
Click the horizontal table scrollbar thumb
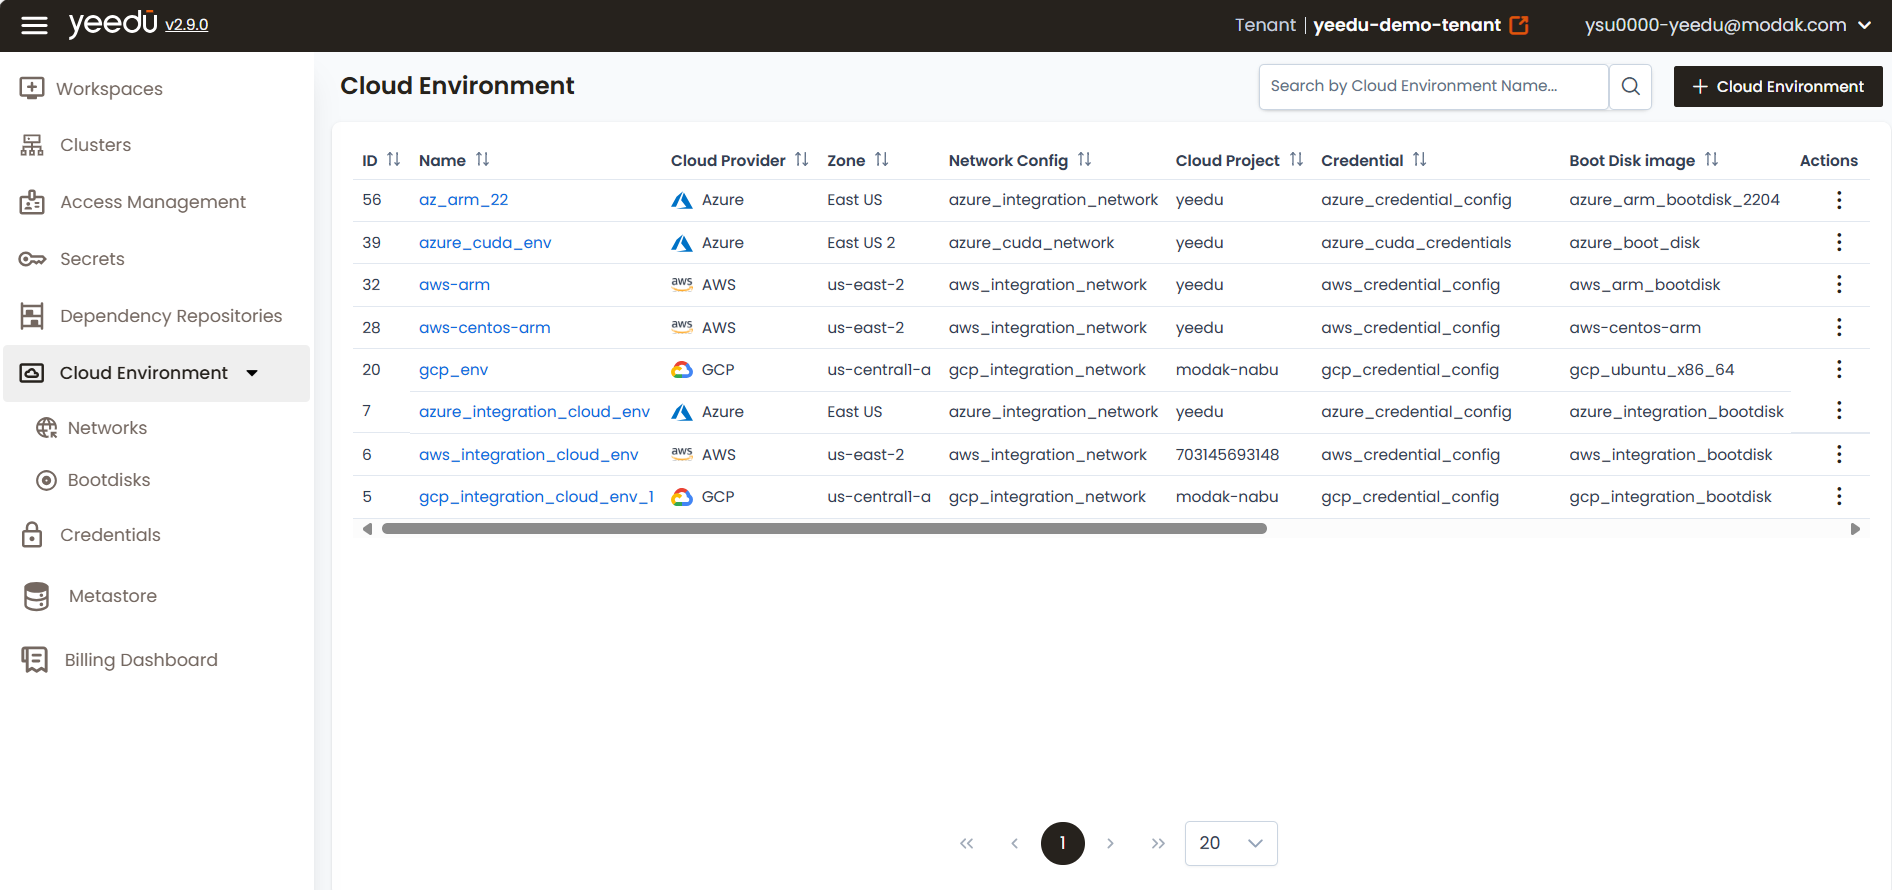(x=824, y=529)
